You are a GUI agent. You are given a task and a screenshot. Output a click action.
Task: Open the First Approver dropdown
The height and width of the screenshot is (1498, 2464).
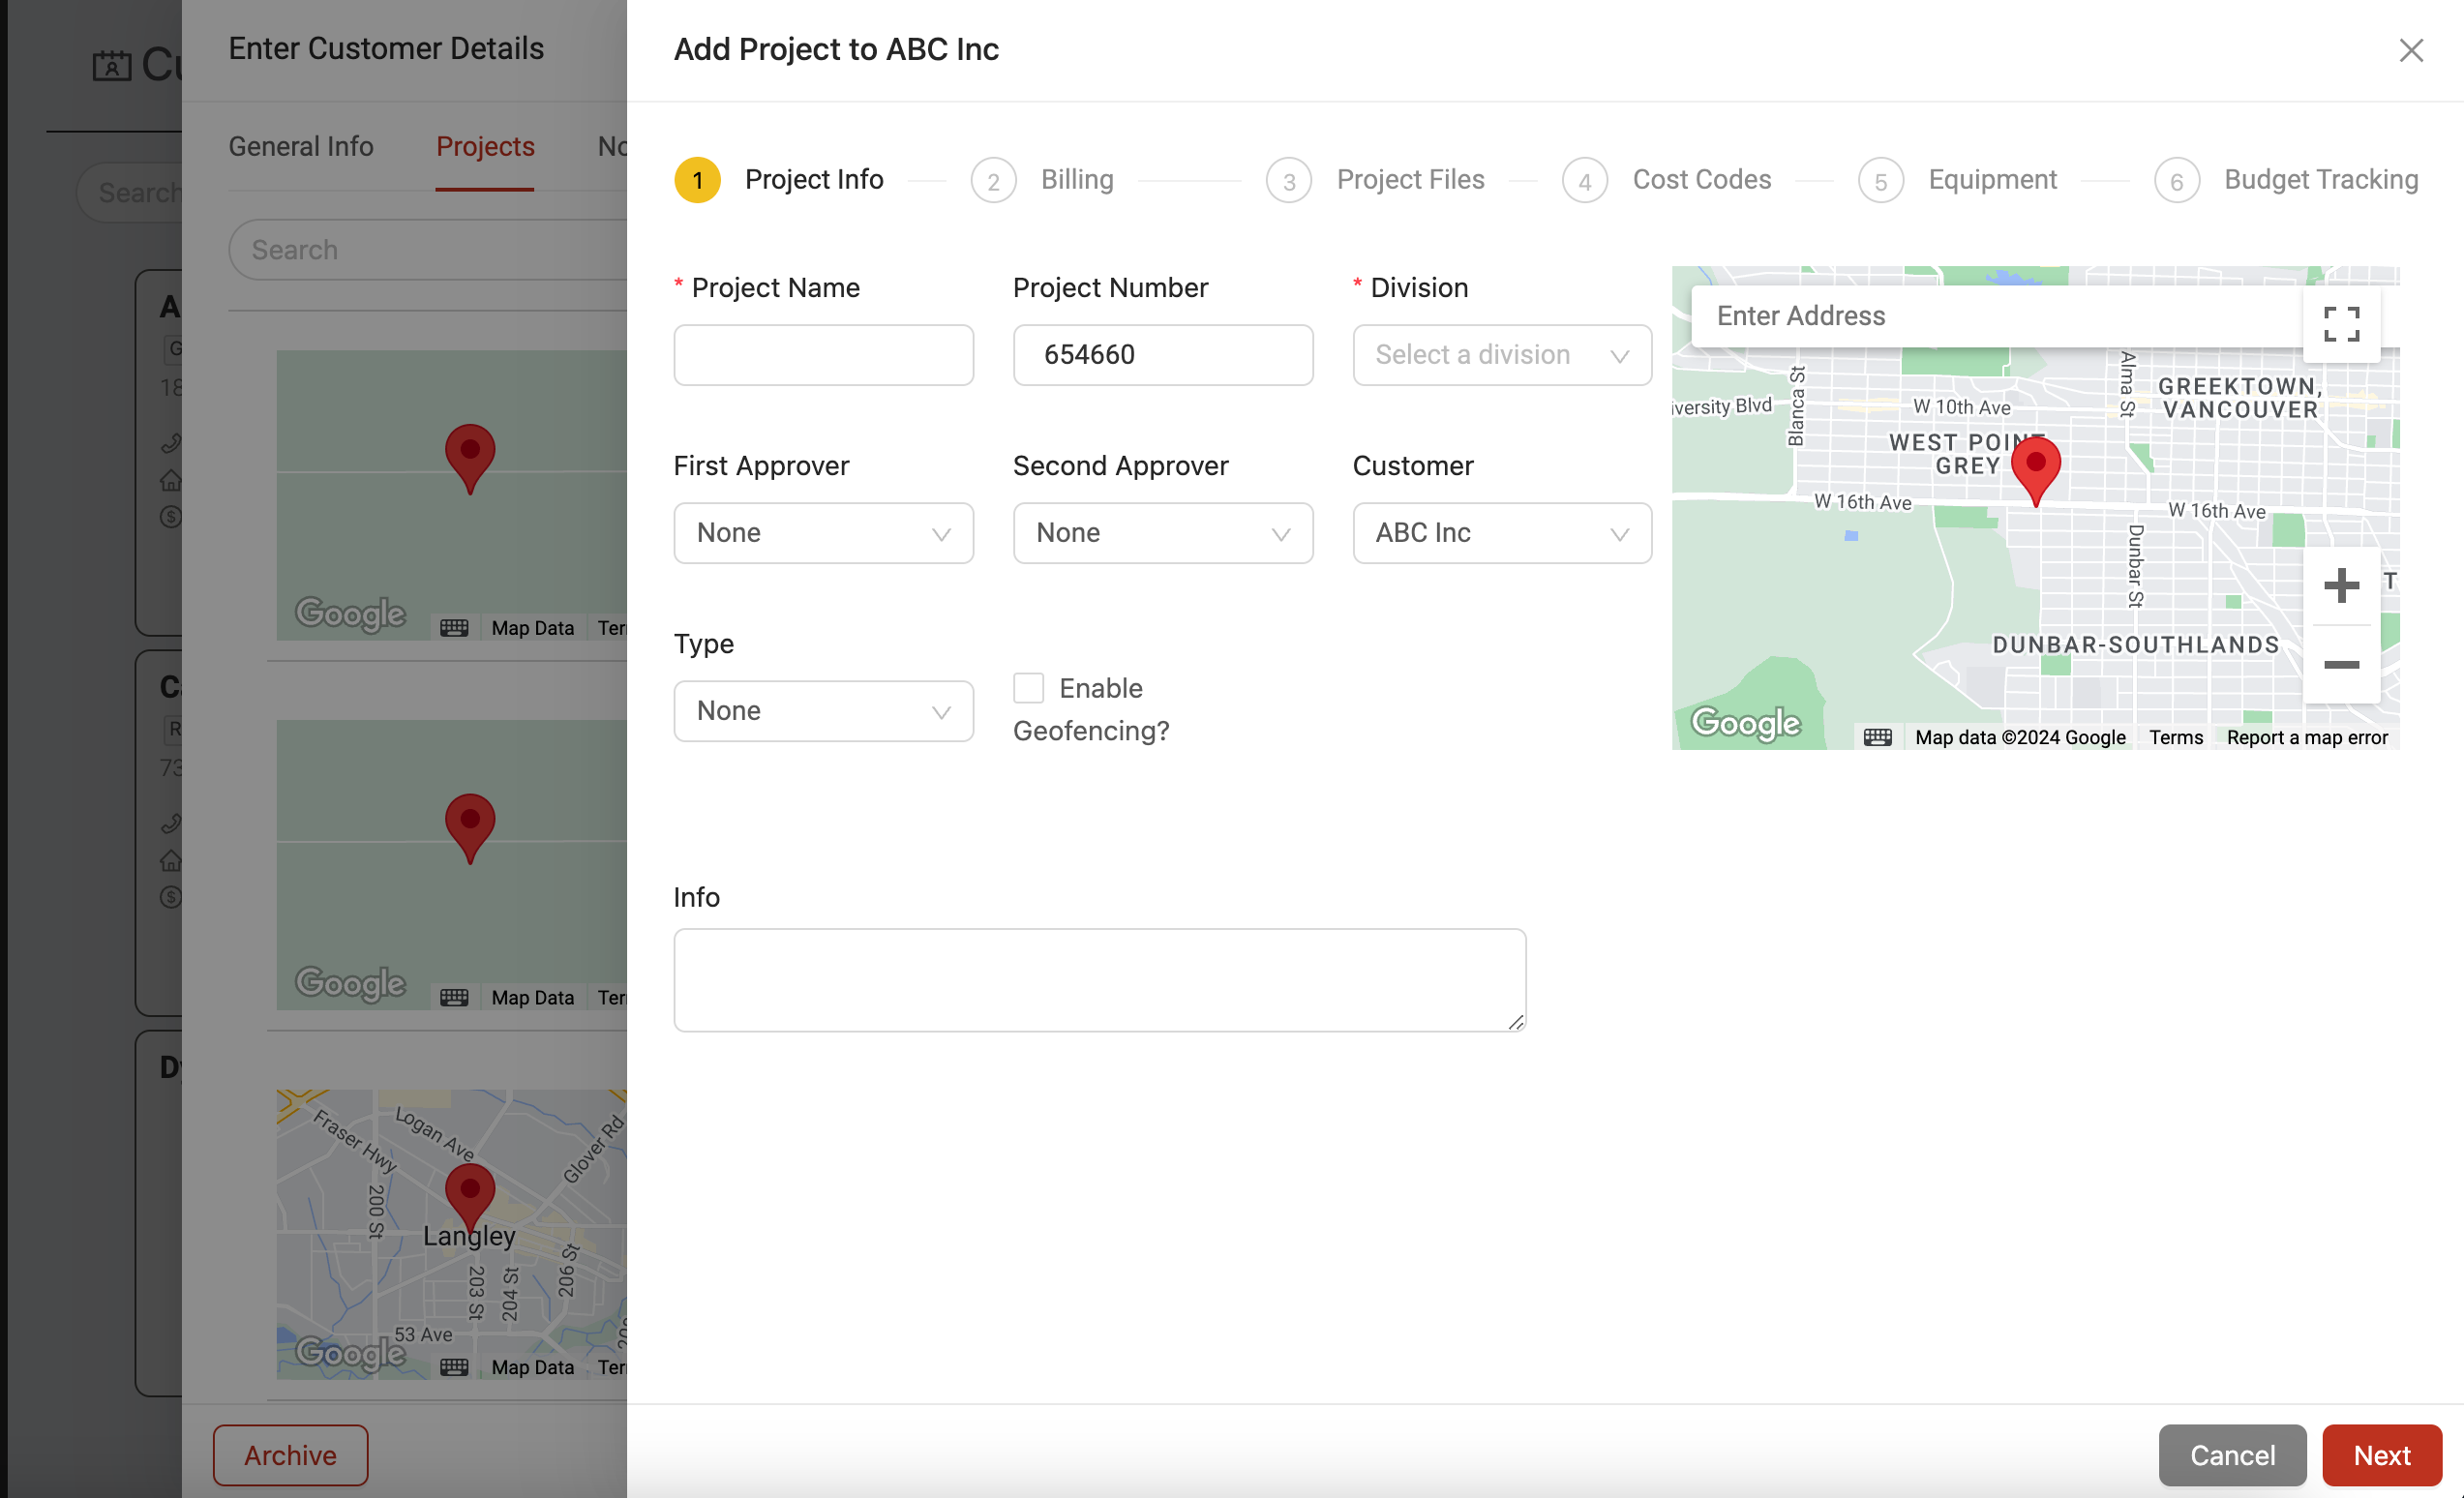[x=823, y=533]
